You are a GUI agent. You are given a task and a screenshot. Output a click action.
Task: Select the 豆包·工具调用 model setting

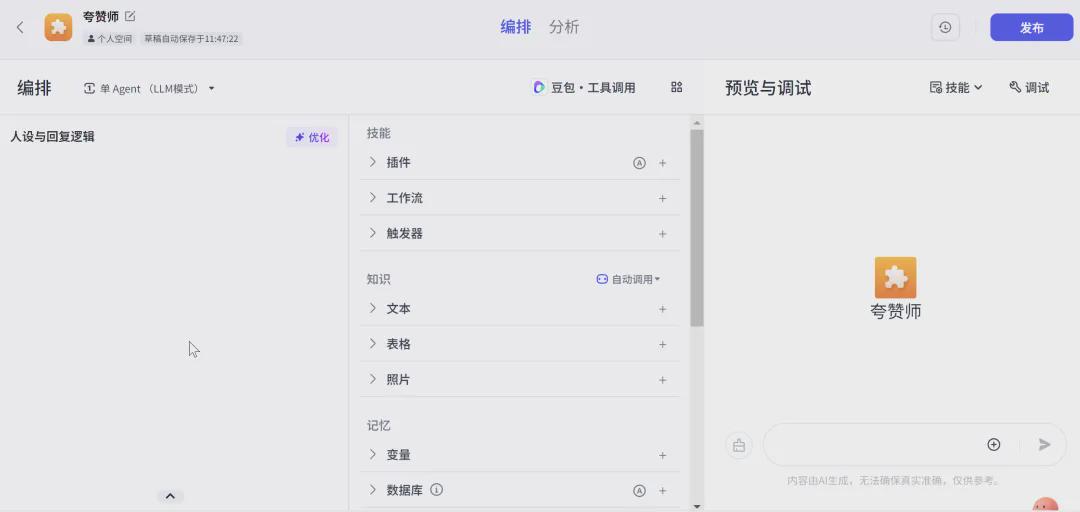tap(584, 88)
